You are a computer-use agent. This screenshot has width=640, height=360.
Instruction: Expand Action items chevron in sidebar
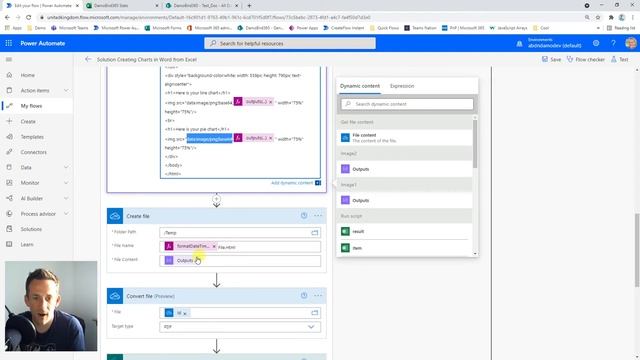click(x=66, y=90)
